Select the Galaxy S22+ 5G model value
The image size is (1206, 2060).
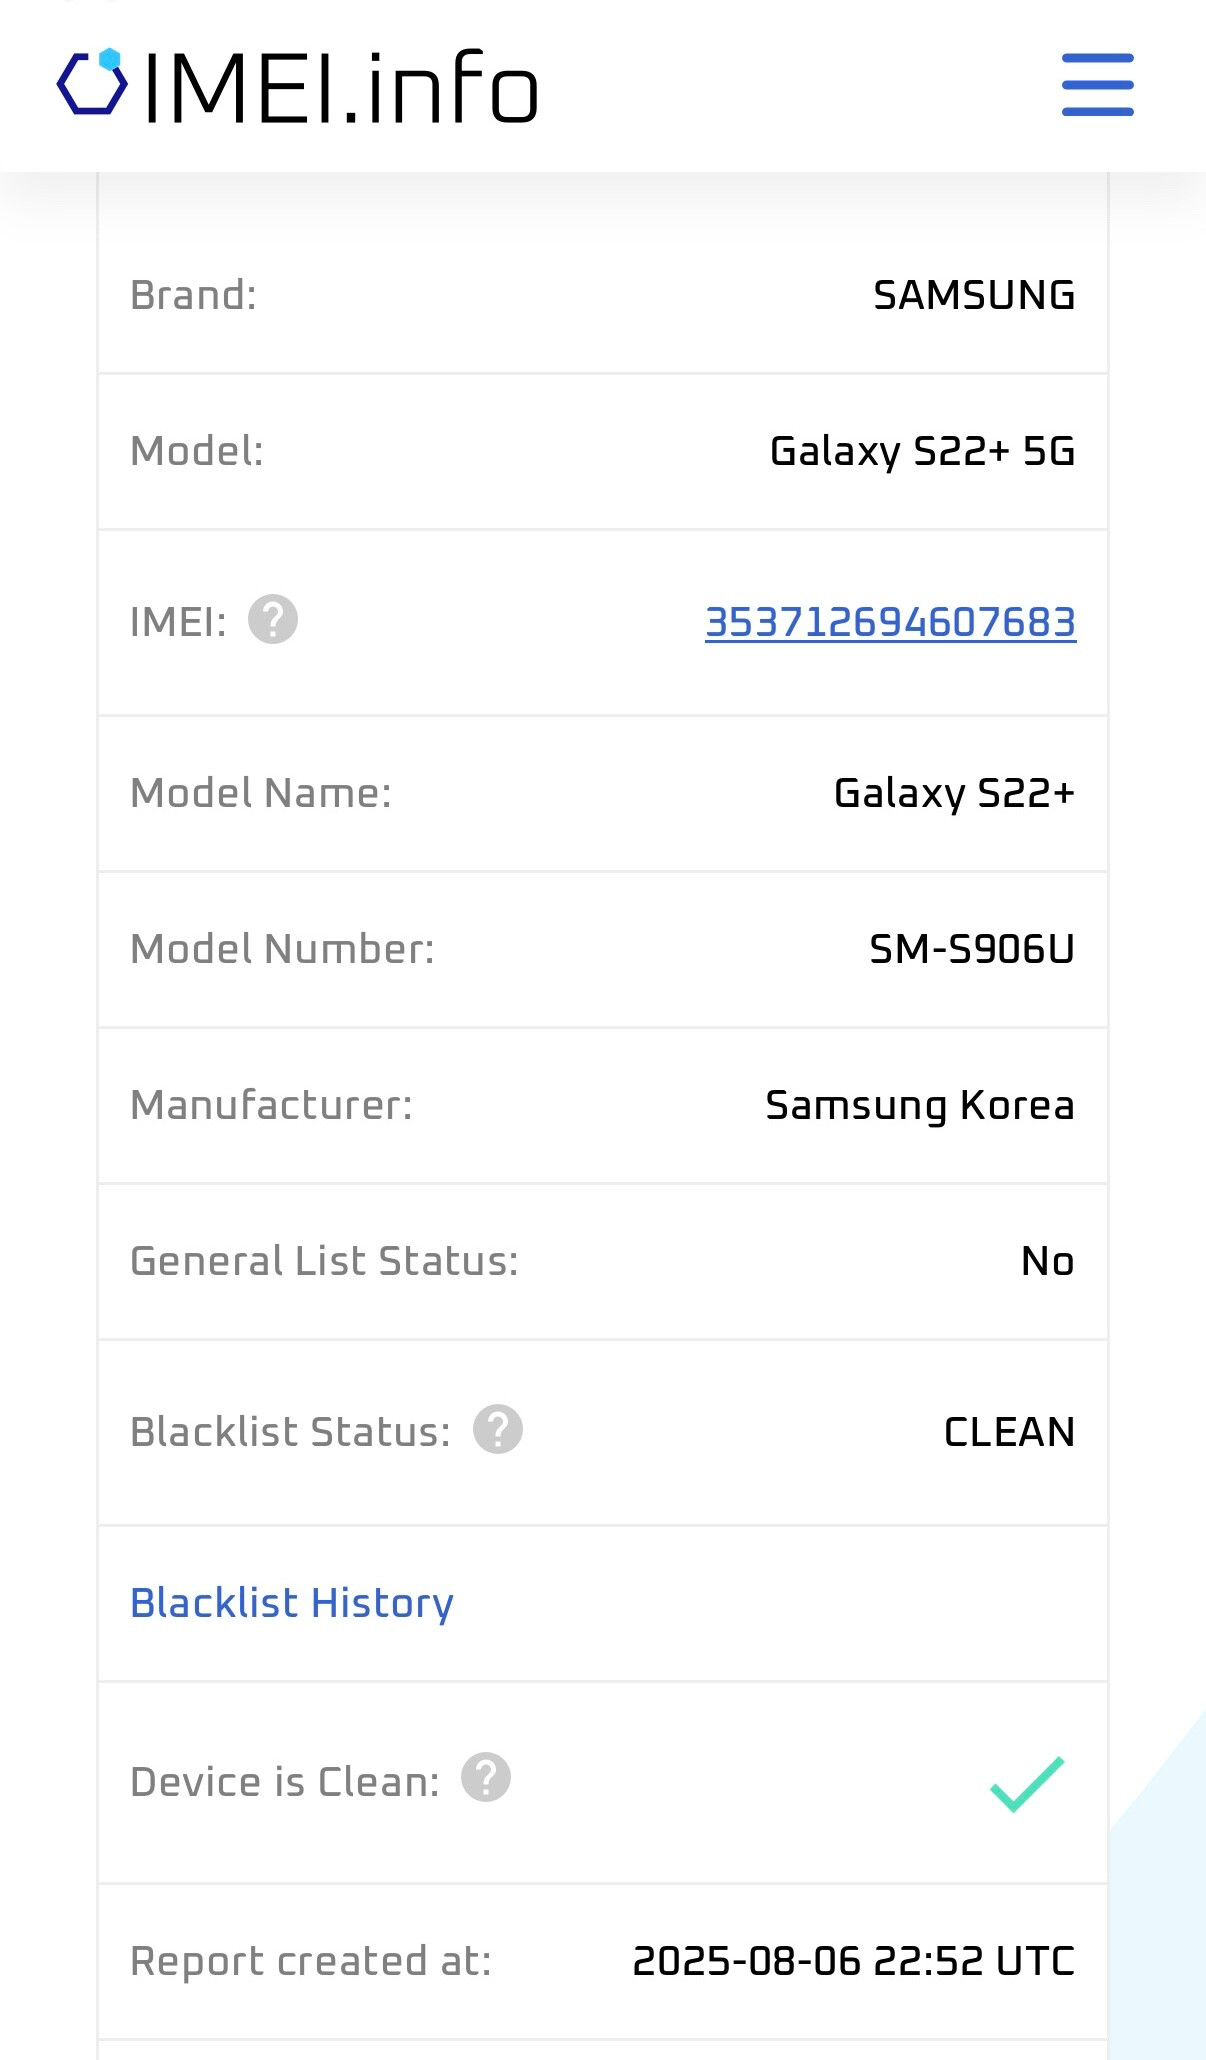(x=922, y=451)
